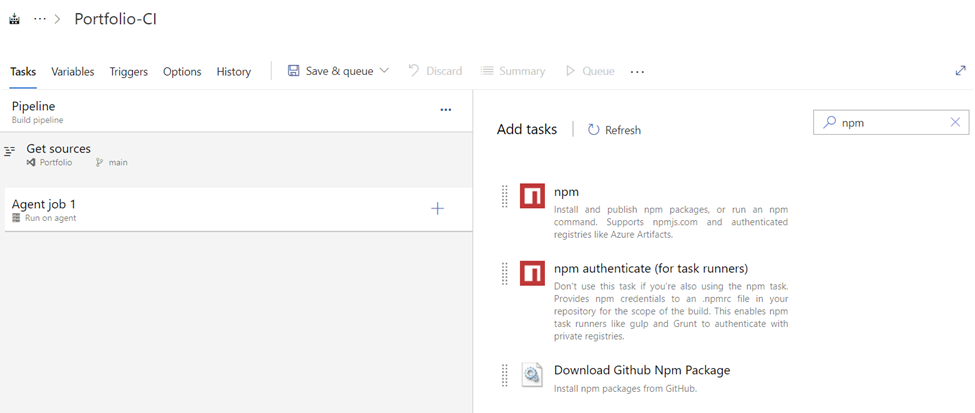Screen dimensions: 975x413
Task: Open the Options tab
Action: click(x=182, y=72)
